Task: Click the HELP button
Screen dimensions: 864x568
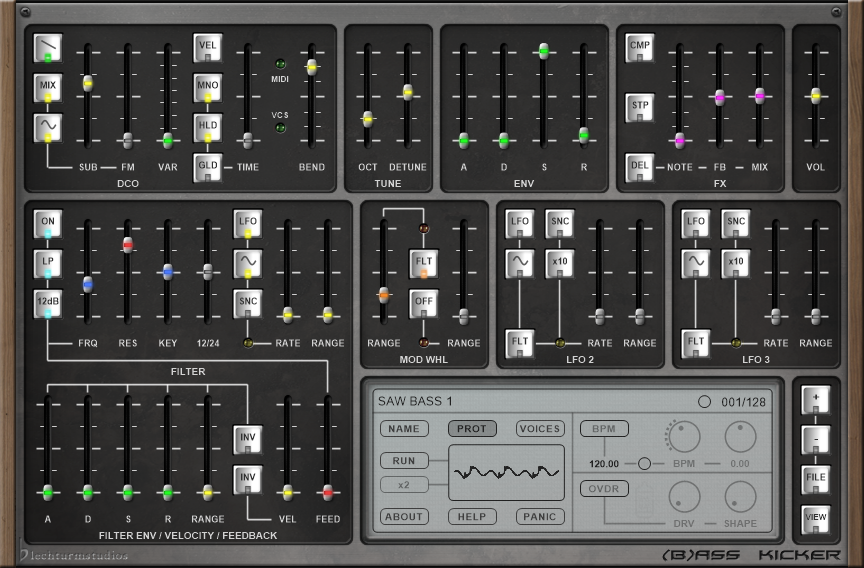Action: [x=472, y=517]
